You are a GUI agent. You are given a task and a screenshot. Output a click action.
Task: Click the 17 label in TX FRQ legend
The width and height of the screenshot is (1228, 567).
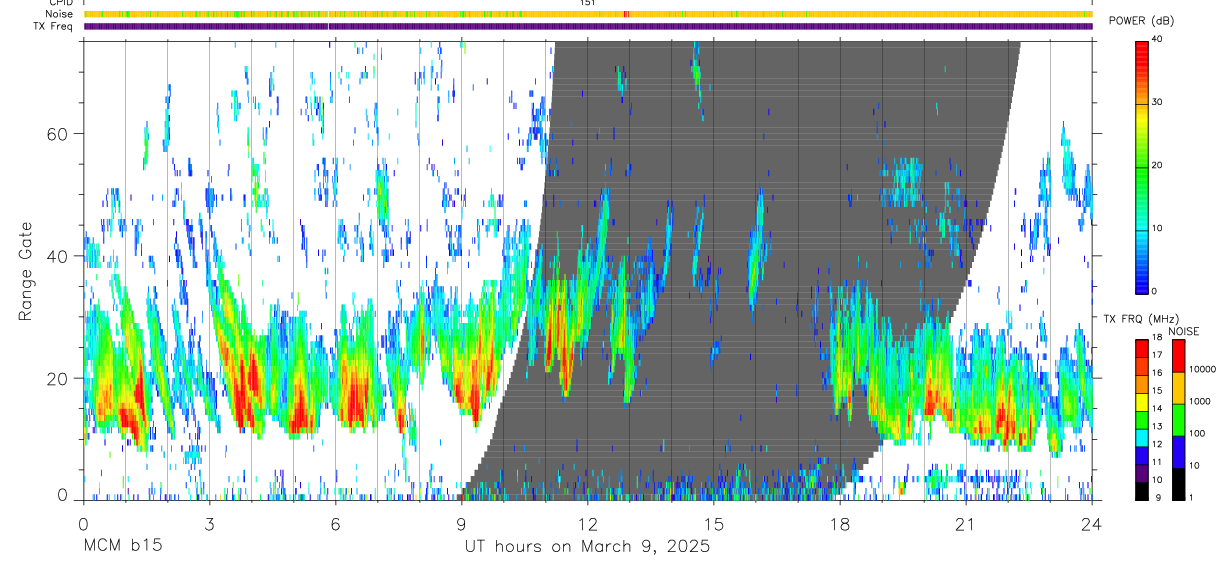tap(1156, 355)
